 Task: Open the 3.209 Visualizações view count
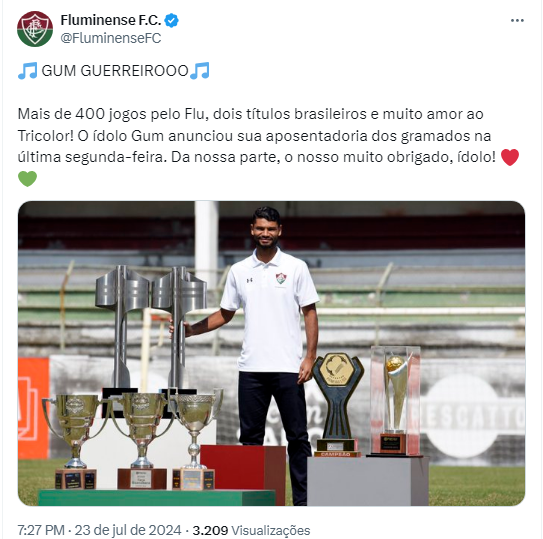(x=251, y=530)
